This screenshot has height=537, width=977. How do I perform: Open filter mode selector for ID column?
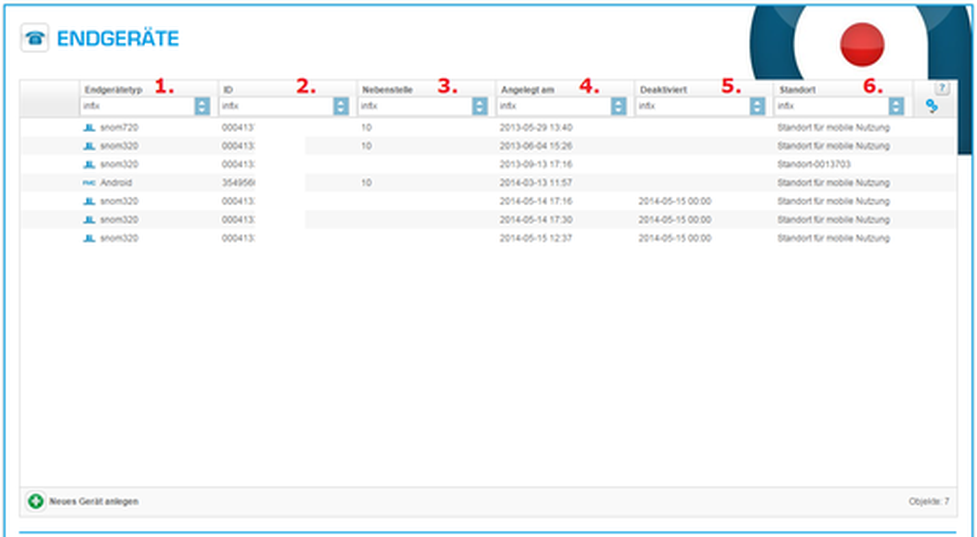(341, 106)
